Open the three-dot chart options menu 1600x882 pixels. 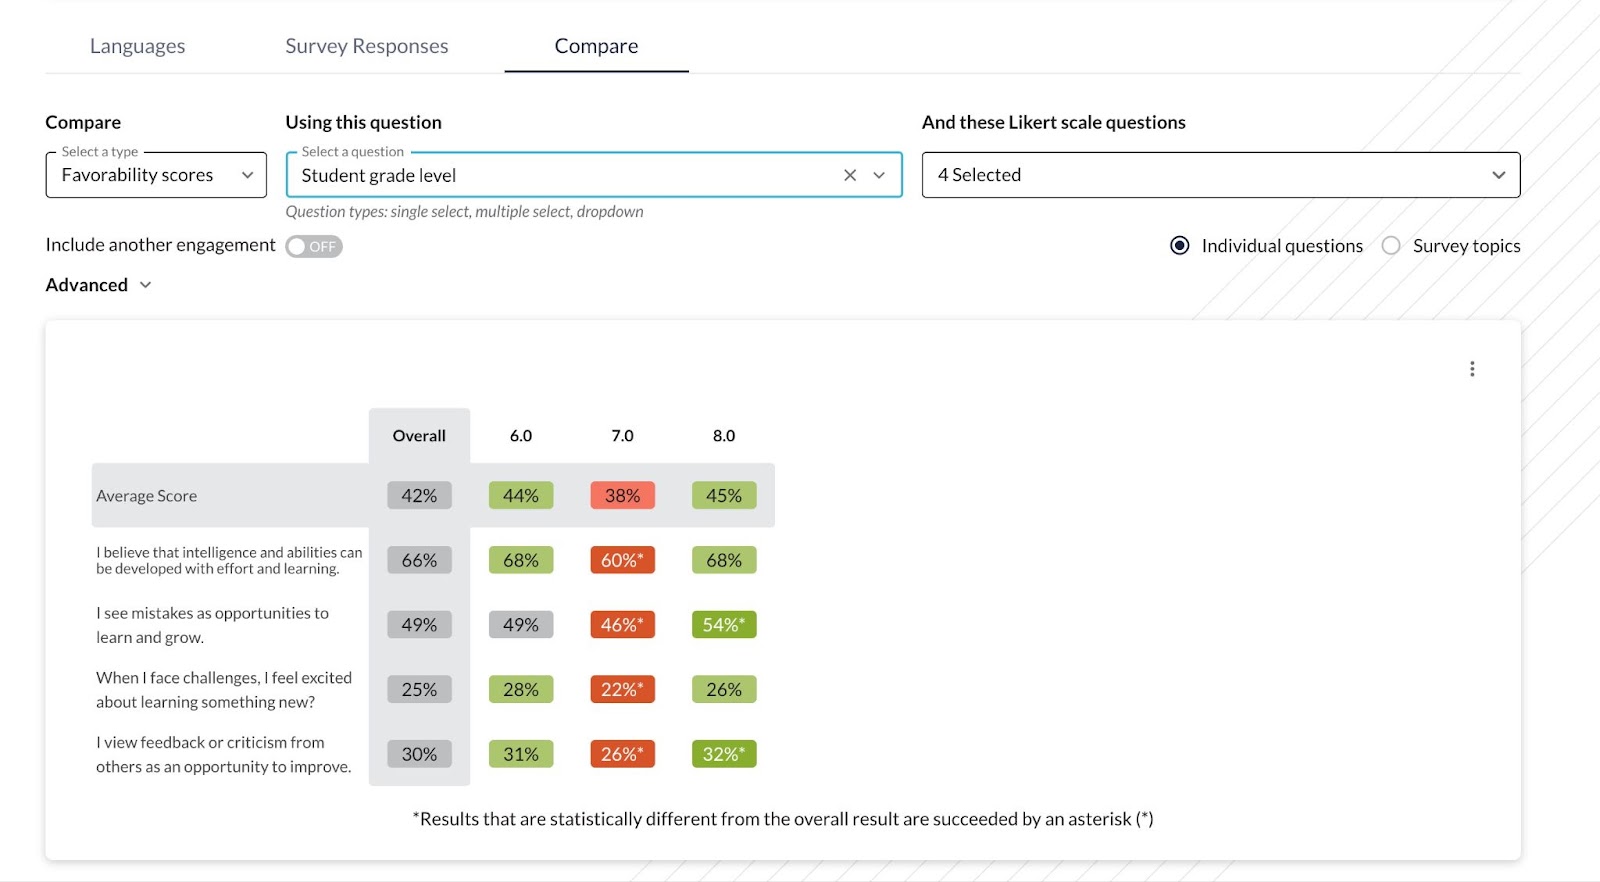pos(1471,369)
